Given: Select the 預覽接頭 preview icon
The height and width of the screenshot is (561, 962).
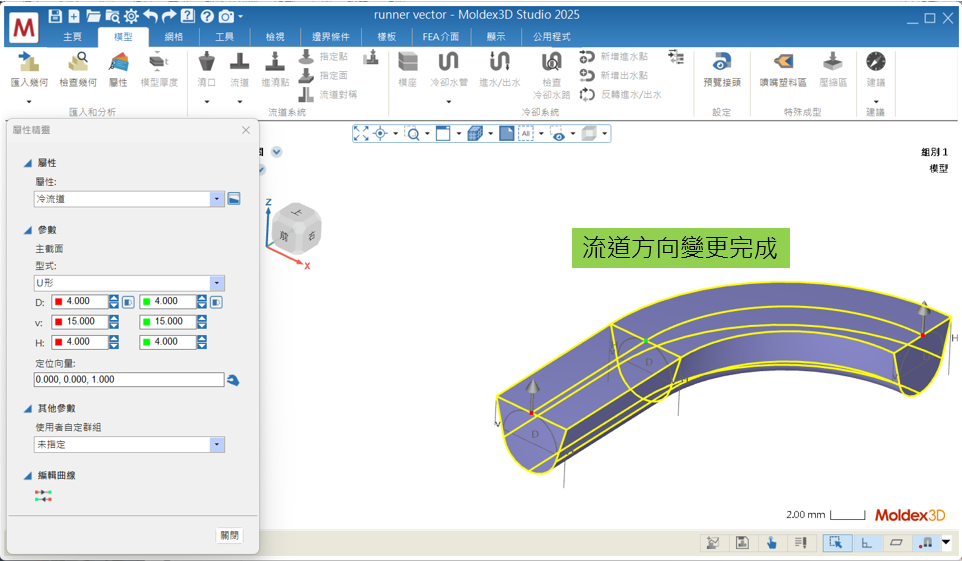Looking at the screenshot, I should click(721, 63).
